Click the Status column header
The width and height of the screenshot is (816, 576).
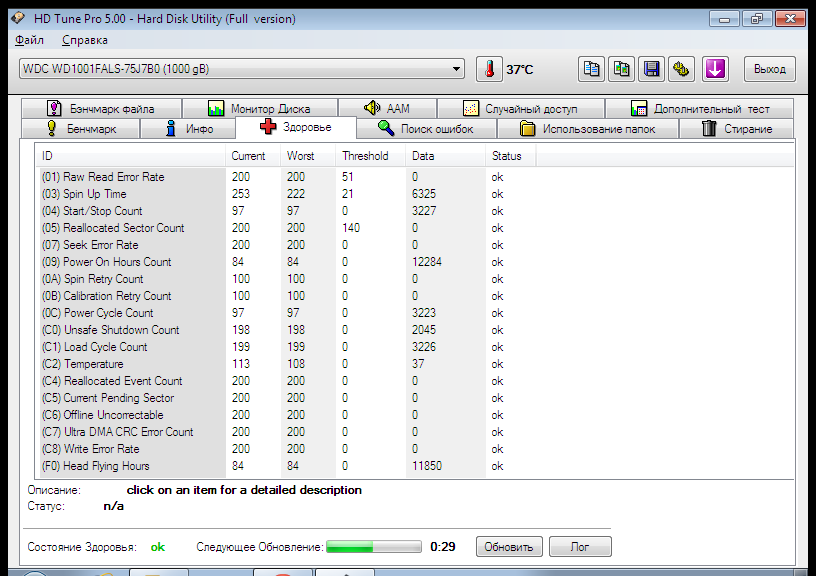point(511,156)
